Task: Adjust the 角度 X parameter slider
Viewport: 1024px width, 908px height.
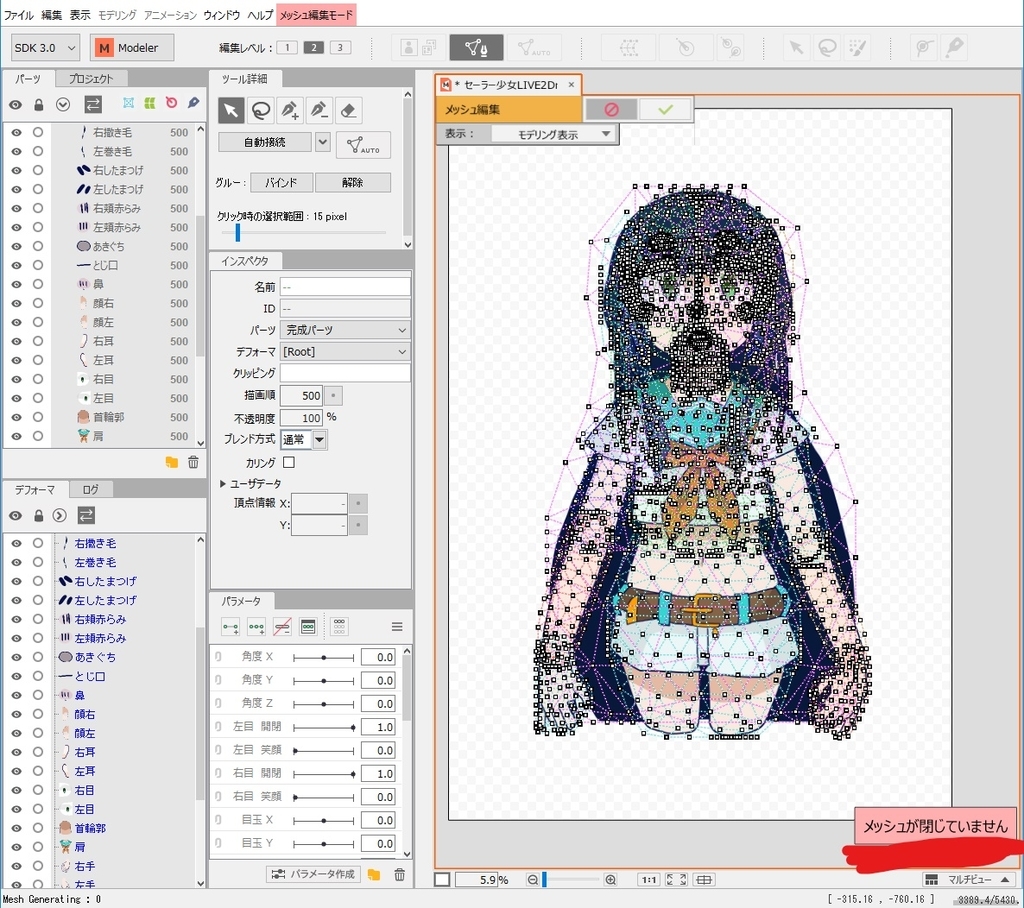Action: pyautogui.click(x=323, y=657)
